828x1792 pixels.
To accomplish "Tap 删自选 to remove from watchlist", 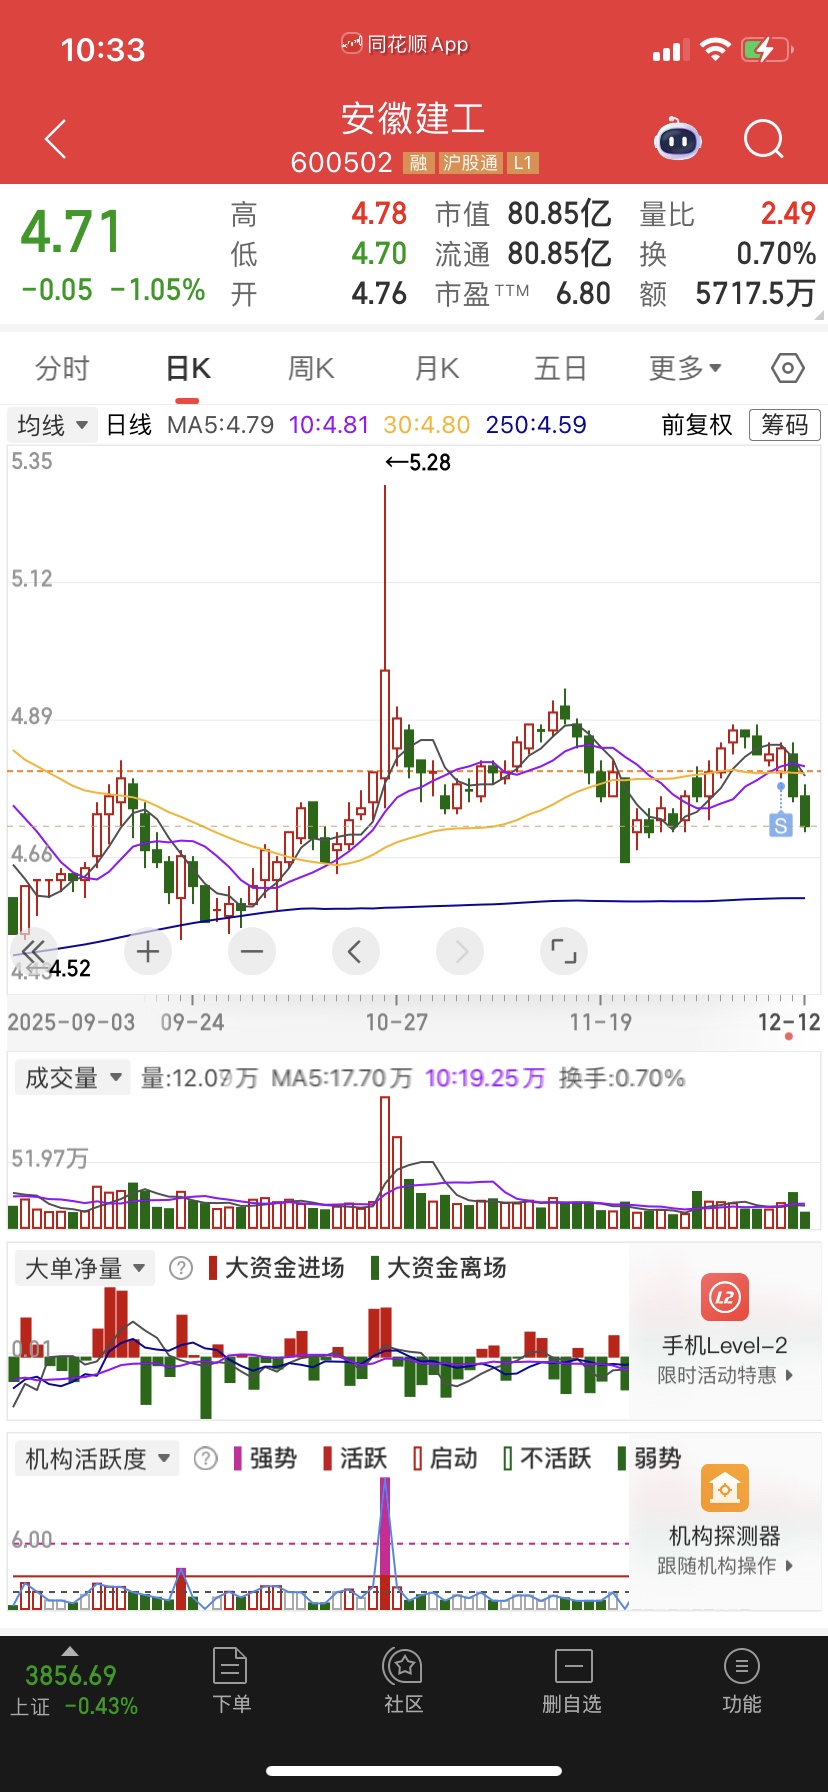I will [572, 1682].
